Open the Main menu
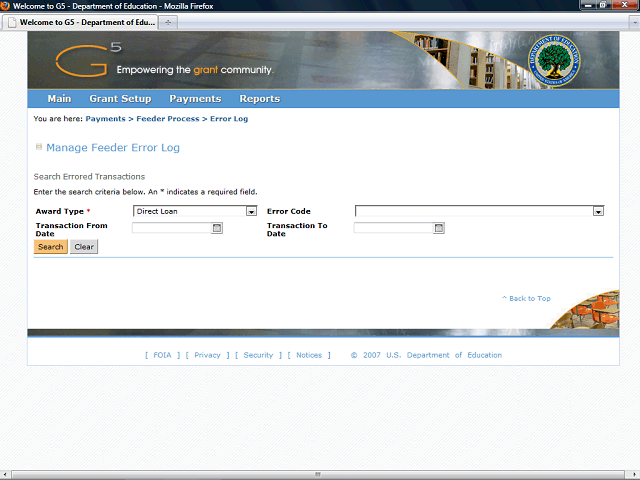 [59, 99]
